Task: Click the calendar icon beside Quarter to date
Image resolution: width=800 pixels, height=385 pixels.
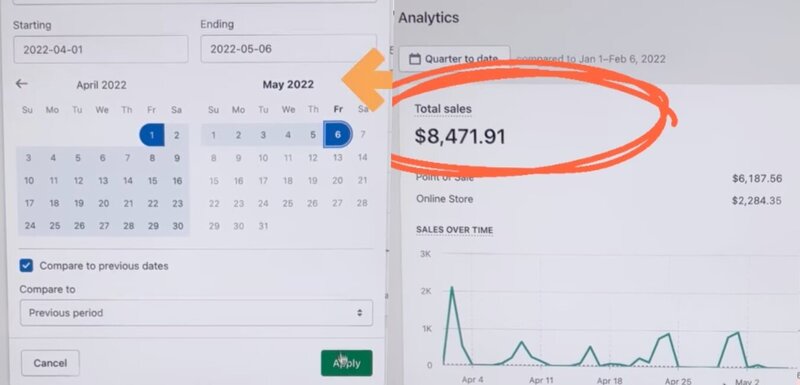Action: click(x=415, y=59)
